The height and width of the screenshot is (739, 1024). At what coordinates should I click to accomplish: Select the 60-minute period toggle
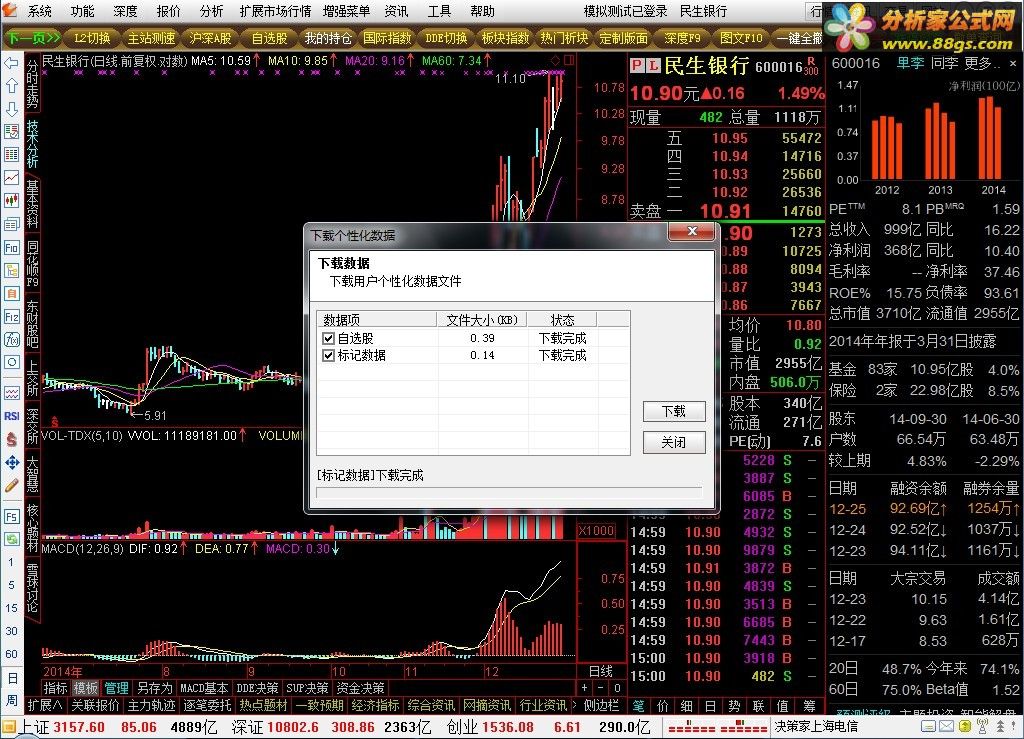tap(11, 653)
